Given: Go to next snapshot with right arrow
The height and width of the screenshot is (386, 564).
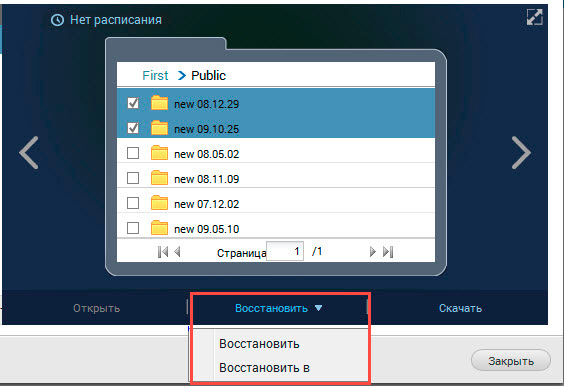Looking at the screenshot, I should [521, 153].
